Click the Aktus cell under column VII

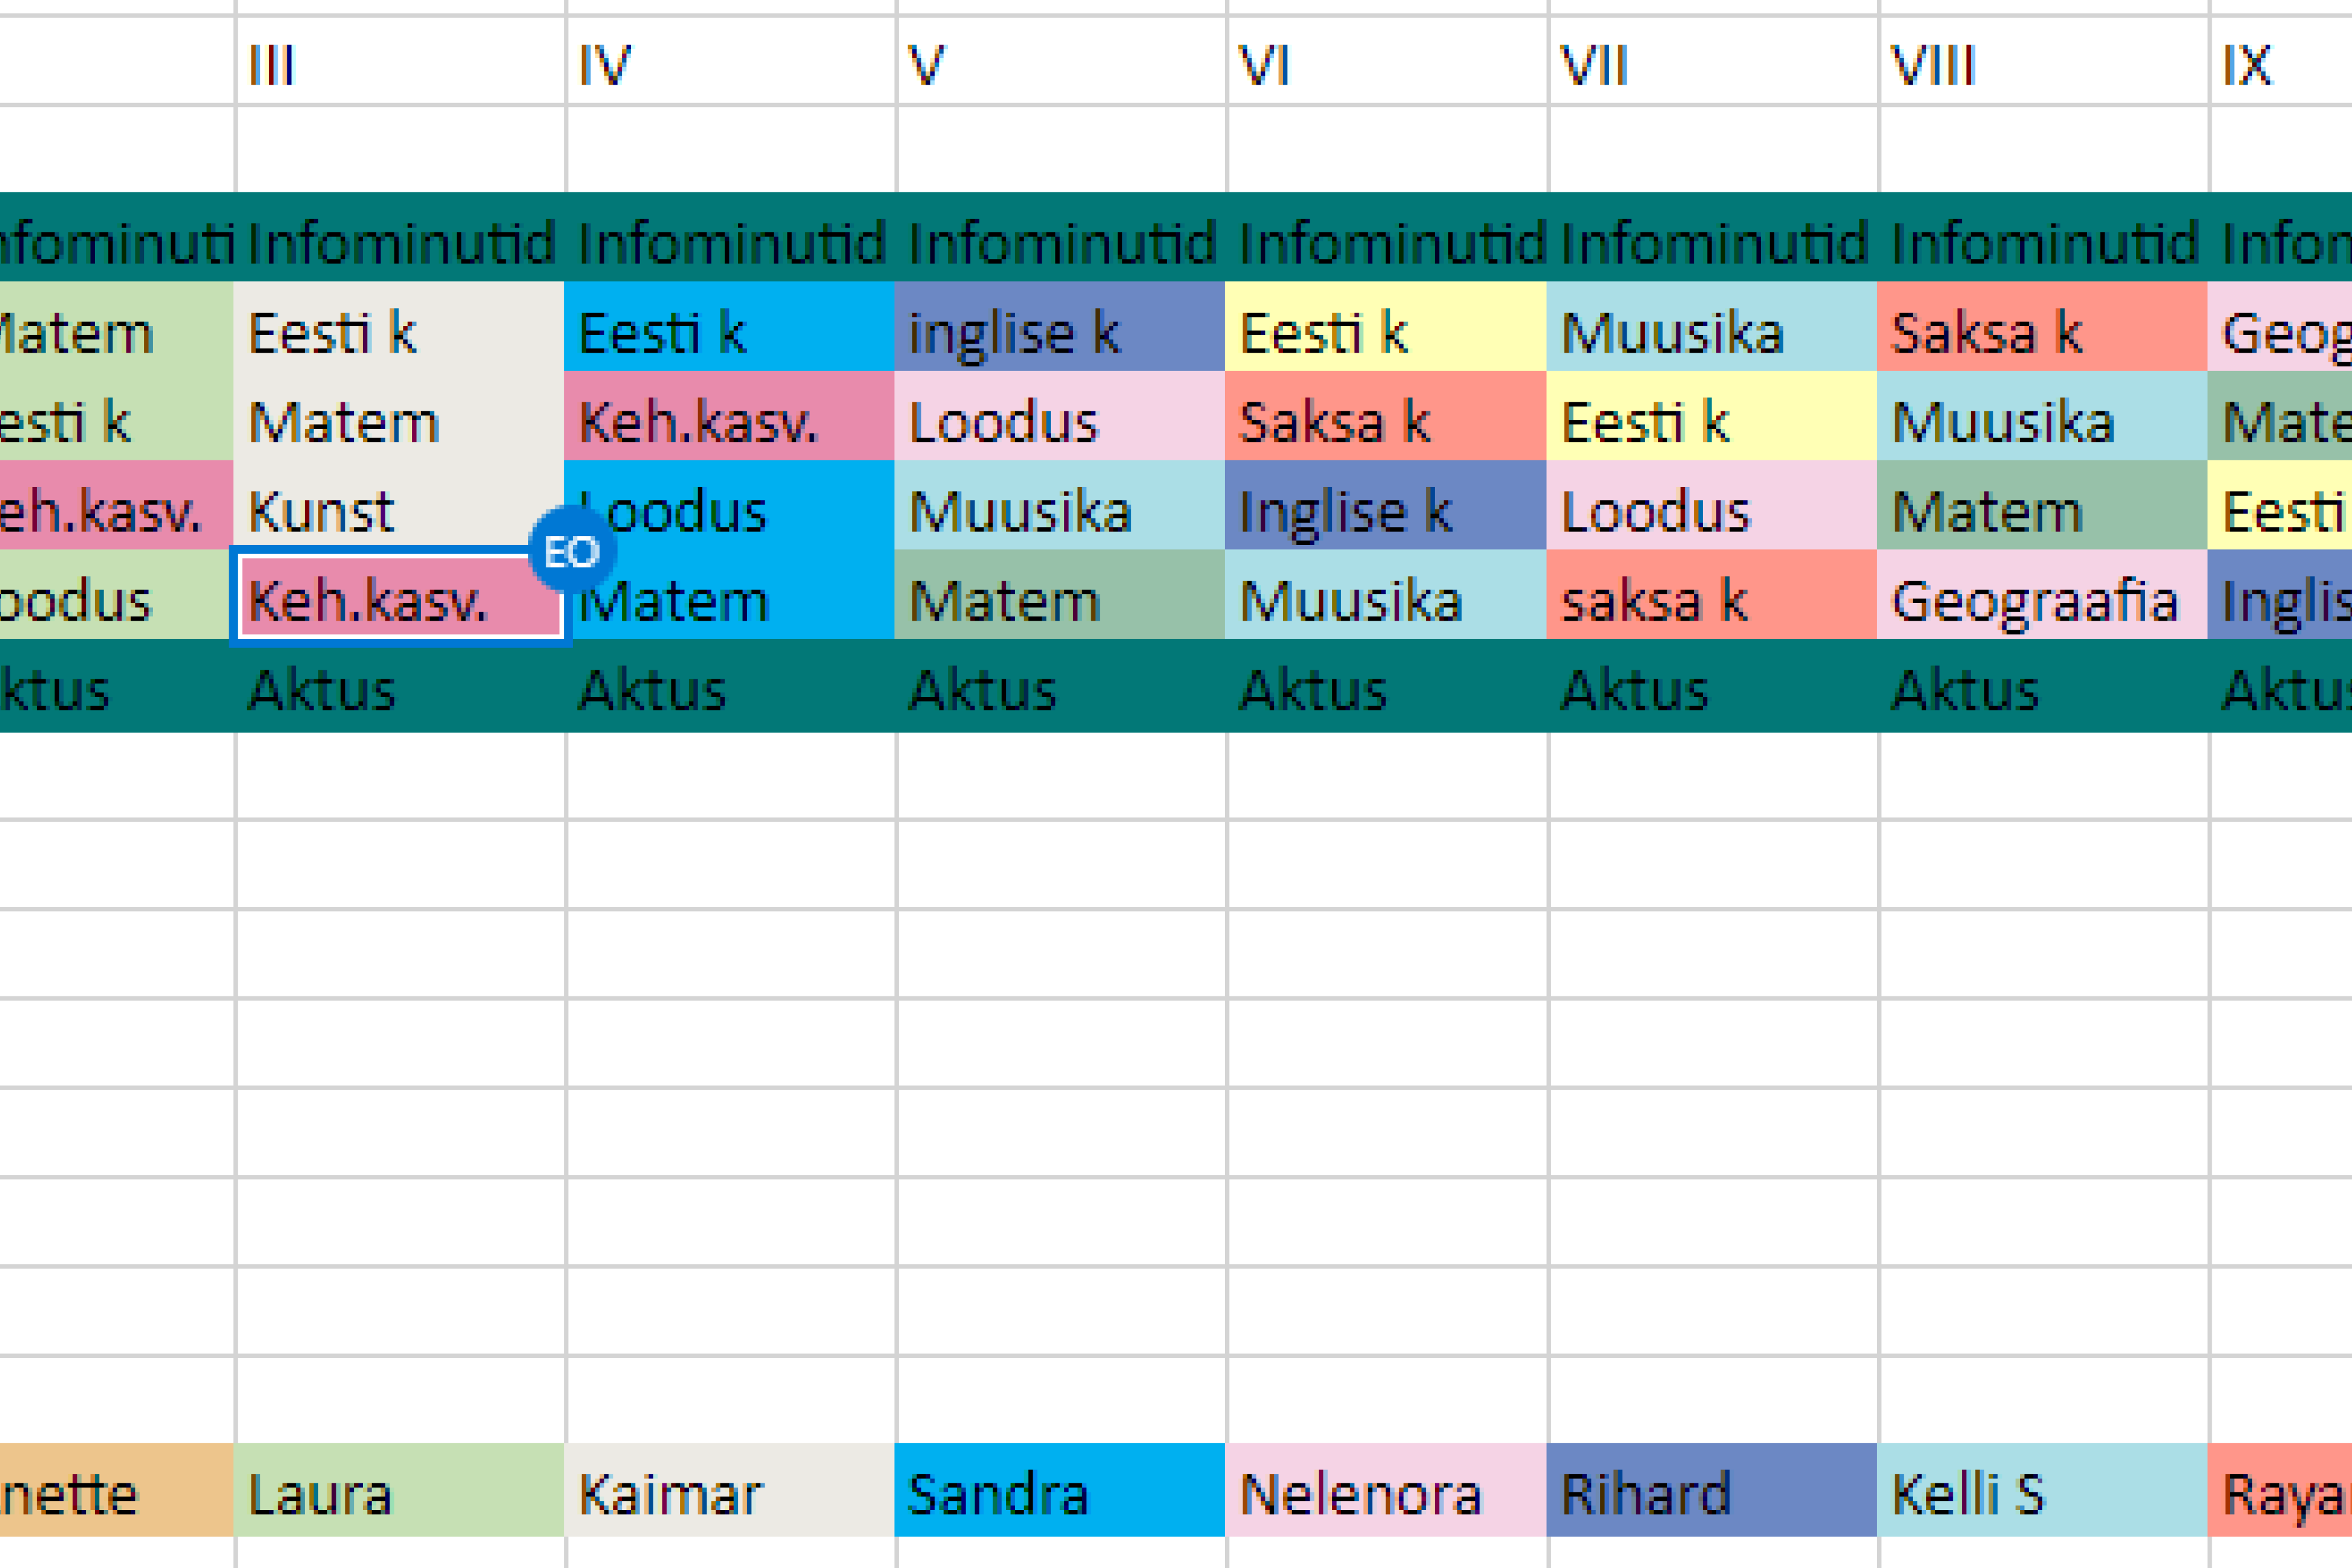pos(1711,690)
